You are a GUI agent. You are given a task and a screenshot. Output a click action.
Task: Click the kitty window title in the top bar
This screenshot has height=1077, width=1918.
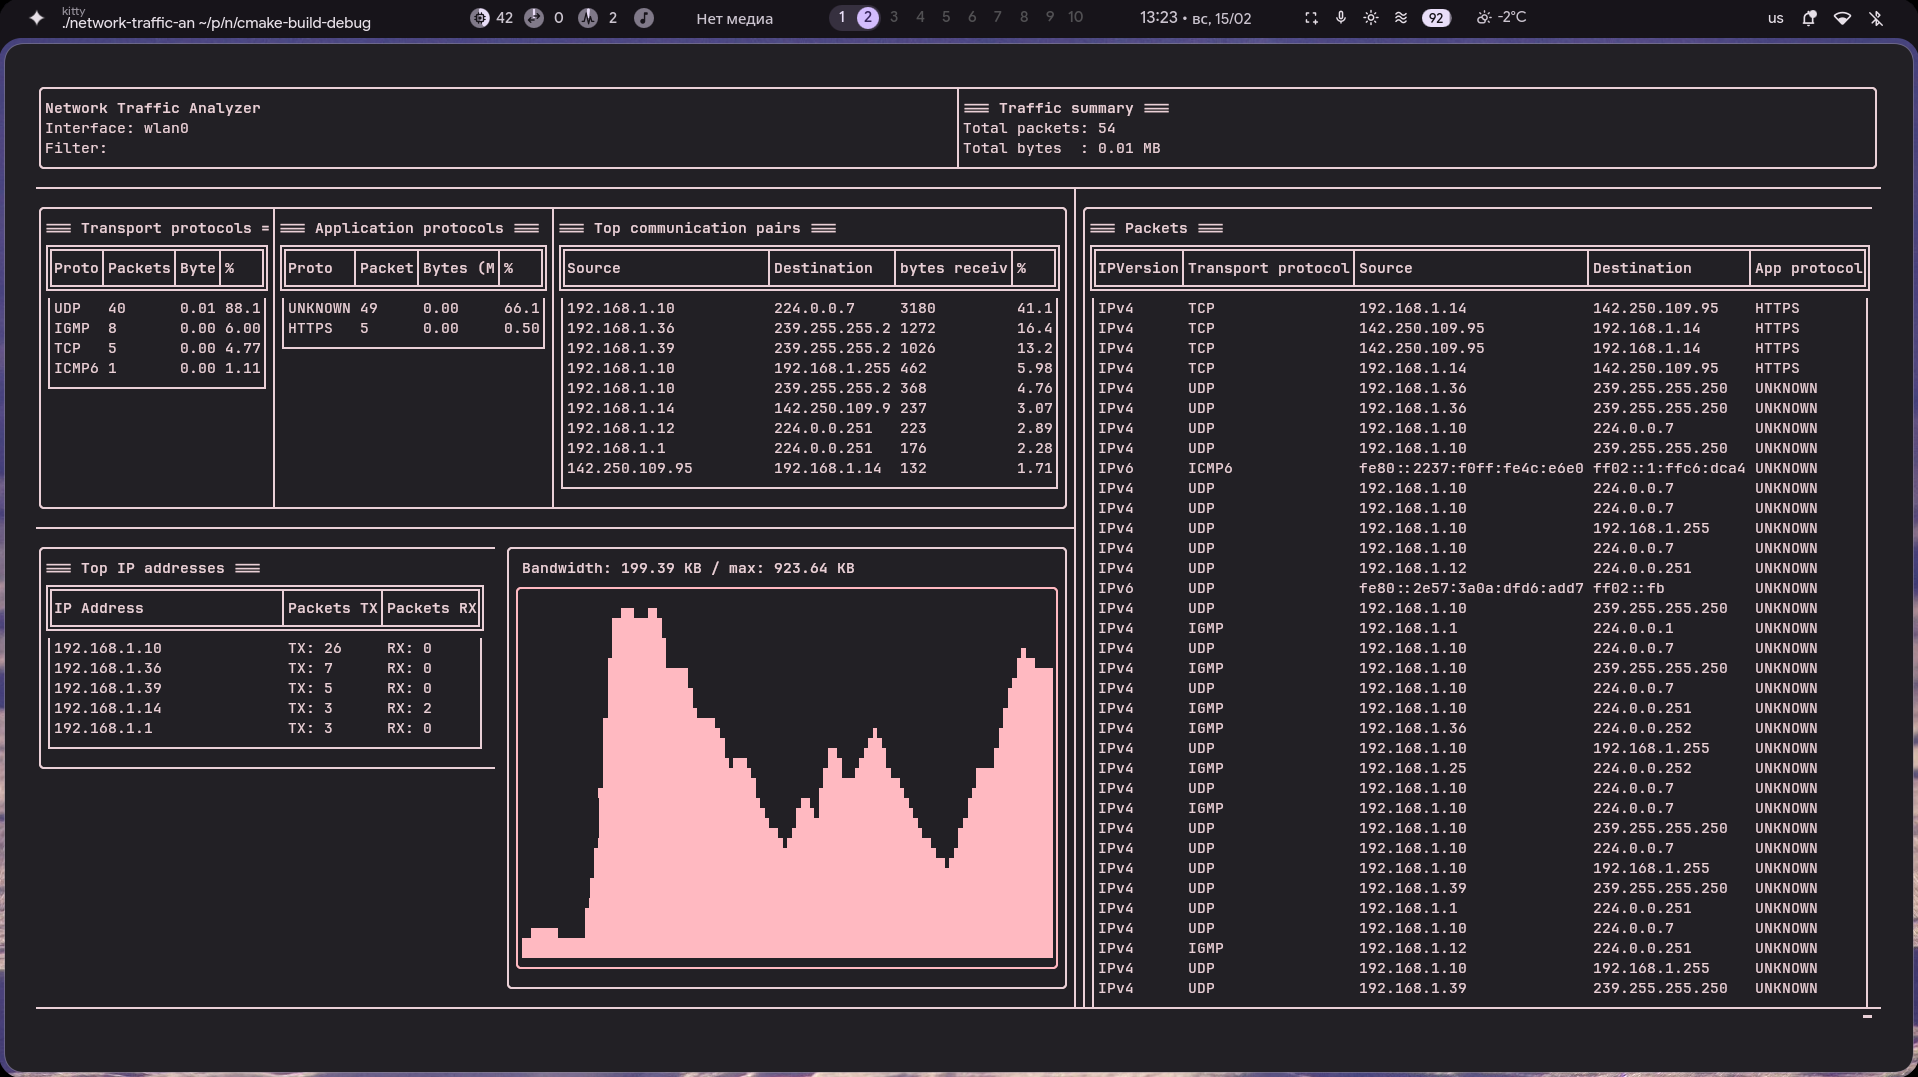point(216,19)
